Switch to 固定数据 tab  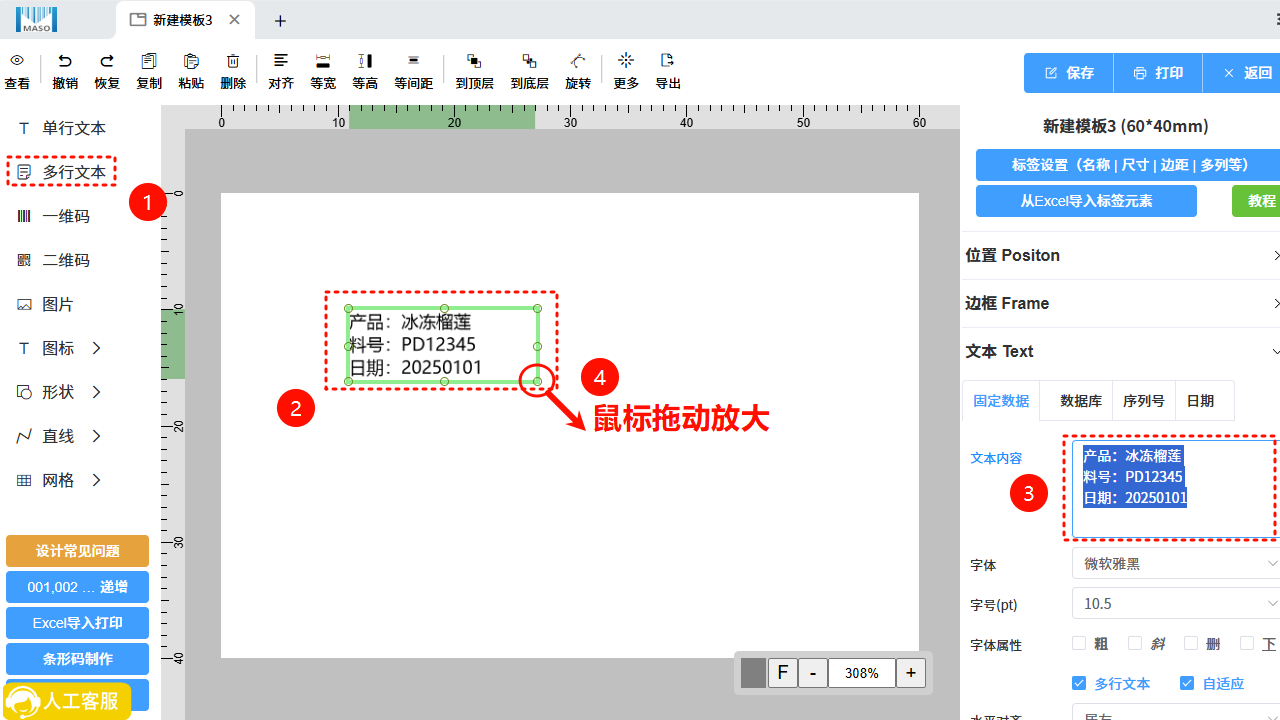(1001, 400)
